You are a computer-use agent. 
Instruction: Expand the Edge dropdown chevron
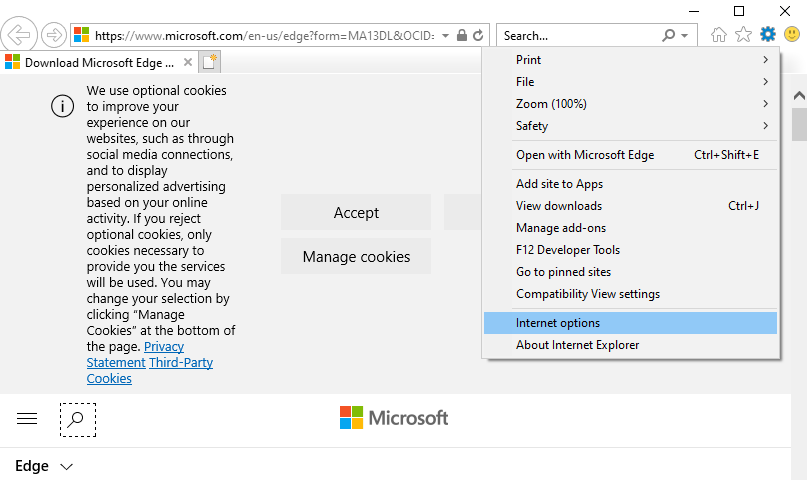click(66, 467)
